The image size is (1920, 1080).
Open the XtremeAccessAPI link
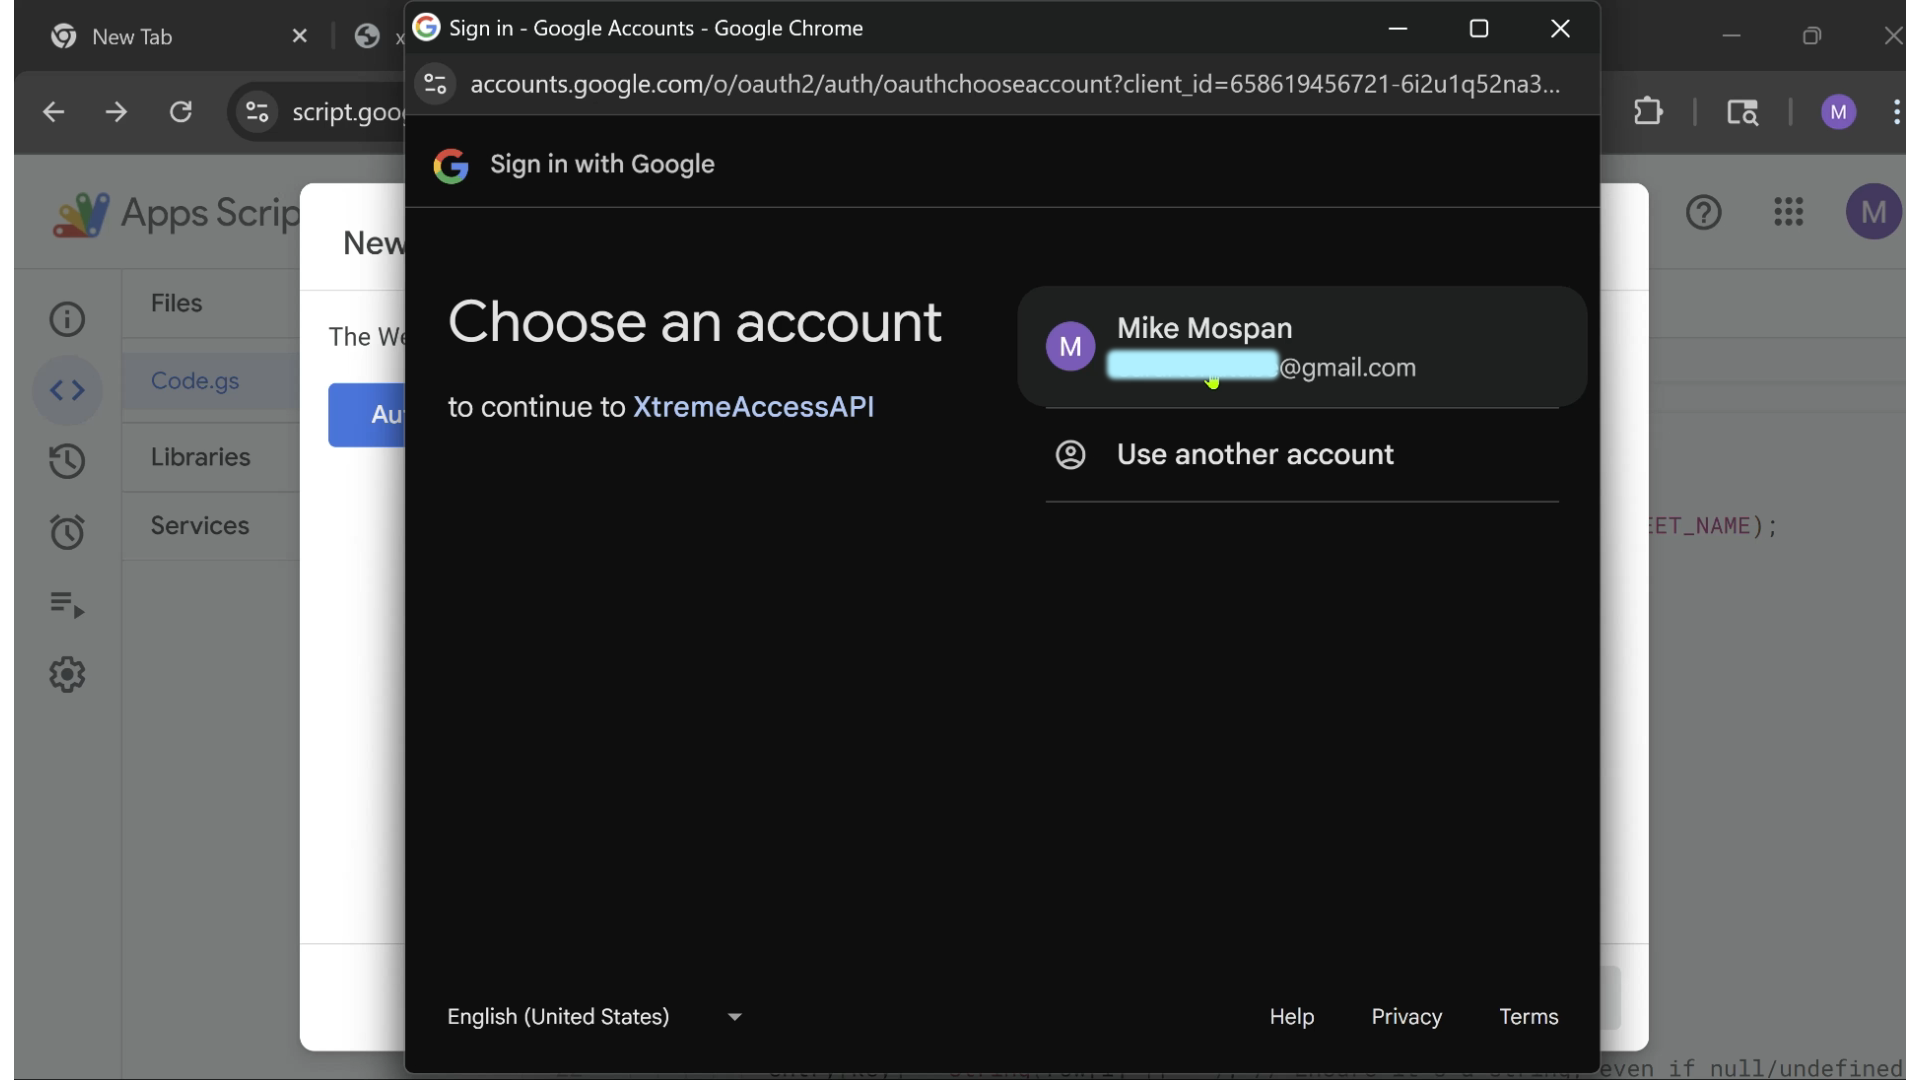pyautogui.click(x=753, y=407)
